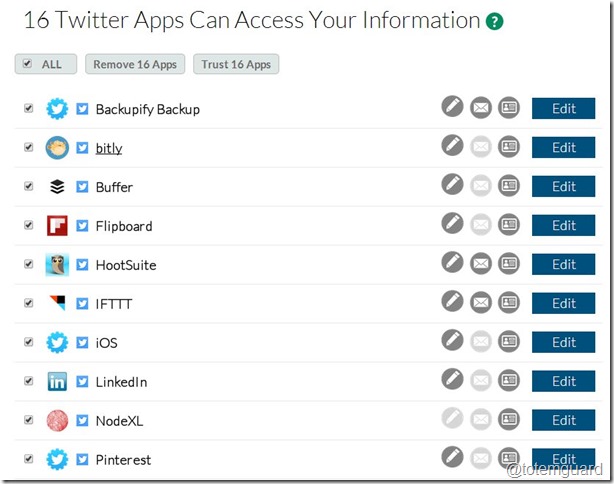Click the envelope icon in IFTTT row
Screen dimensions: 614x484
pos(481,302)
